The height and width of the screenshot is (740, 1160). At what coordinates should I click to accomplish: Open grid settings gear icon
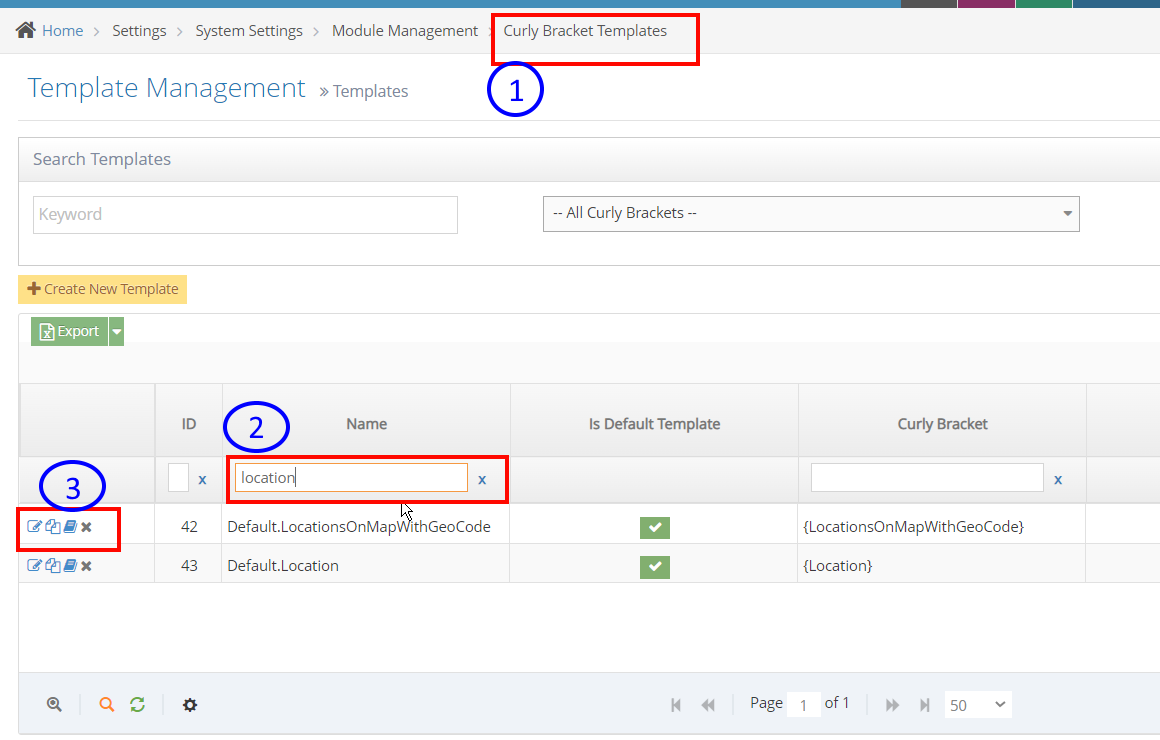[x=190, y=705]
